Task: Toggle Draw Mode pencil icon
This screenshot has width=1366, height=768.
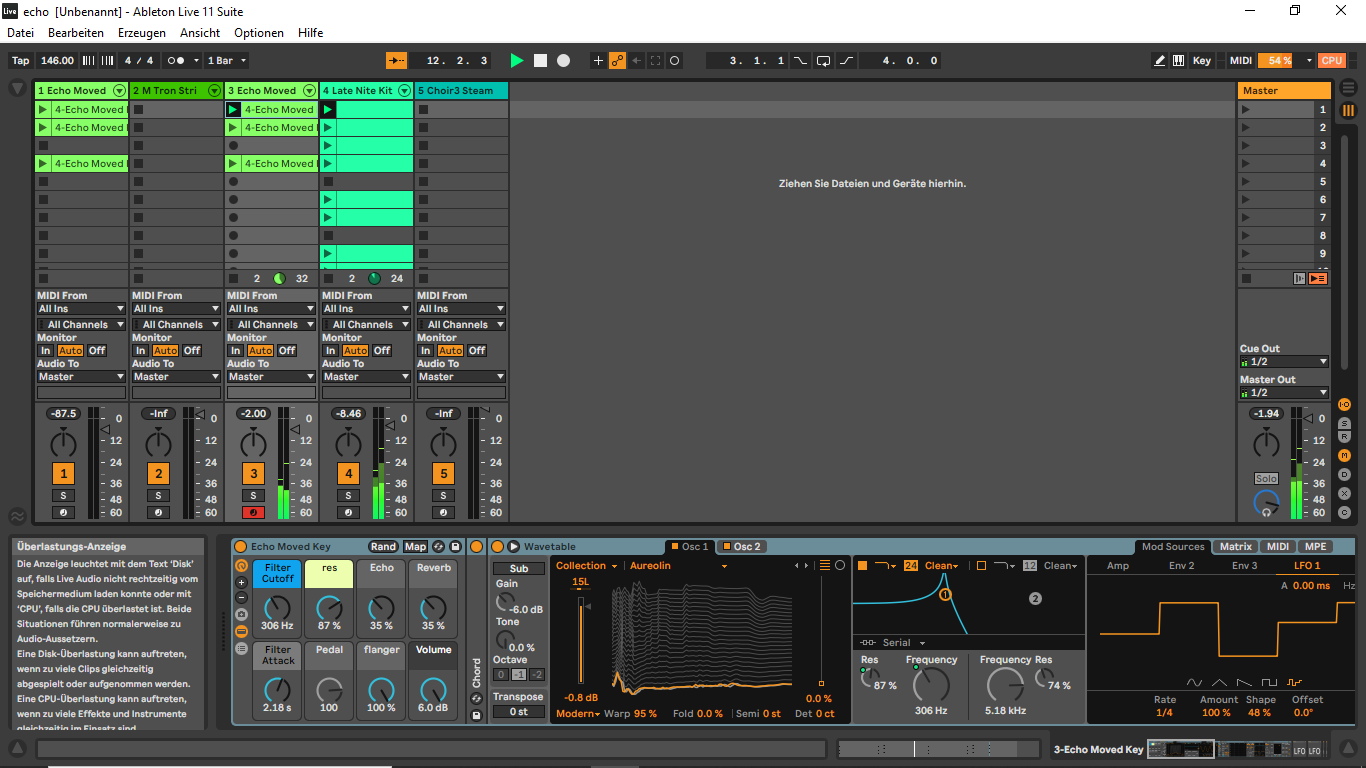Action: coord(1159,60)
